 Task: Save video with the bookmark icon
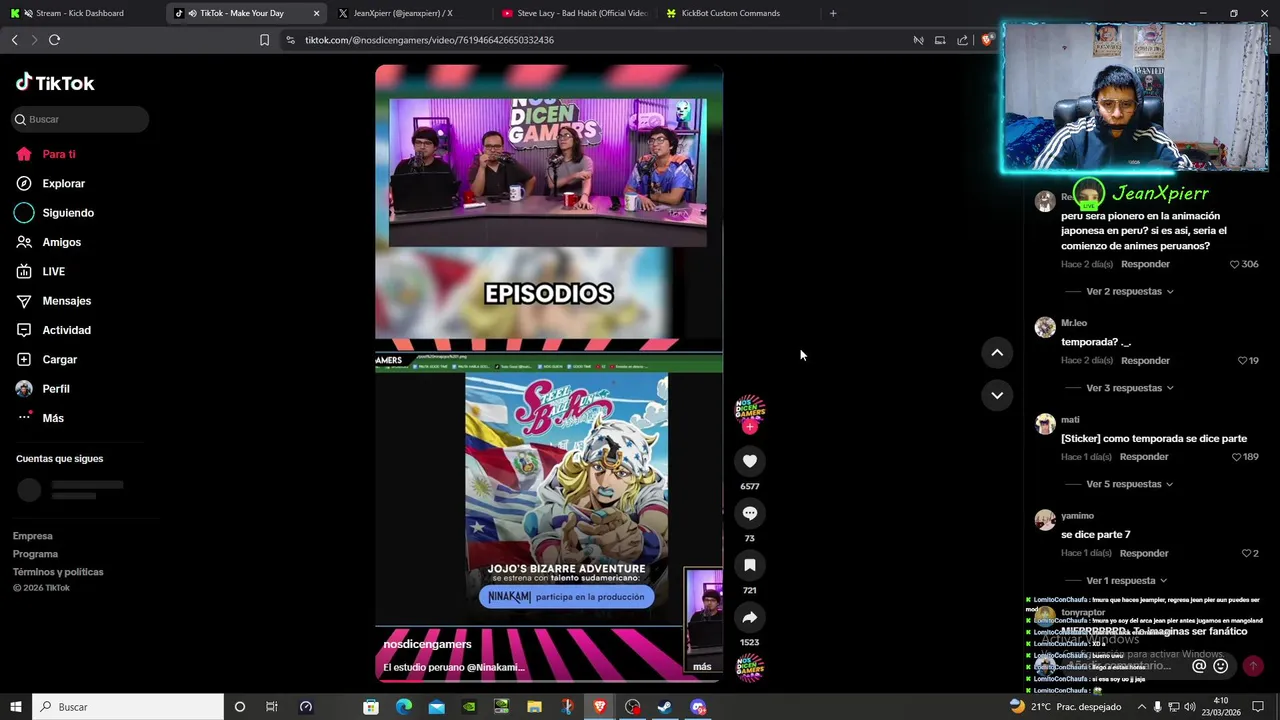click(750, 565)
